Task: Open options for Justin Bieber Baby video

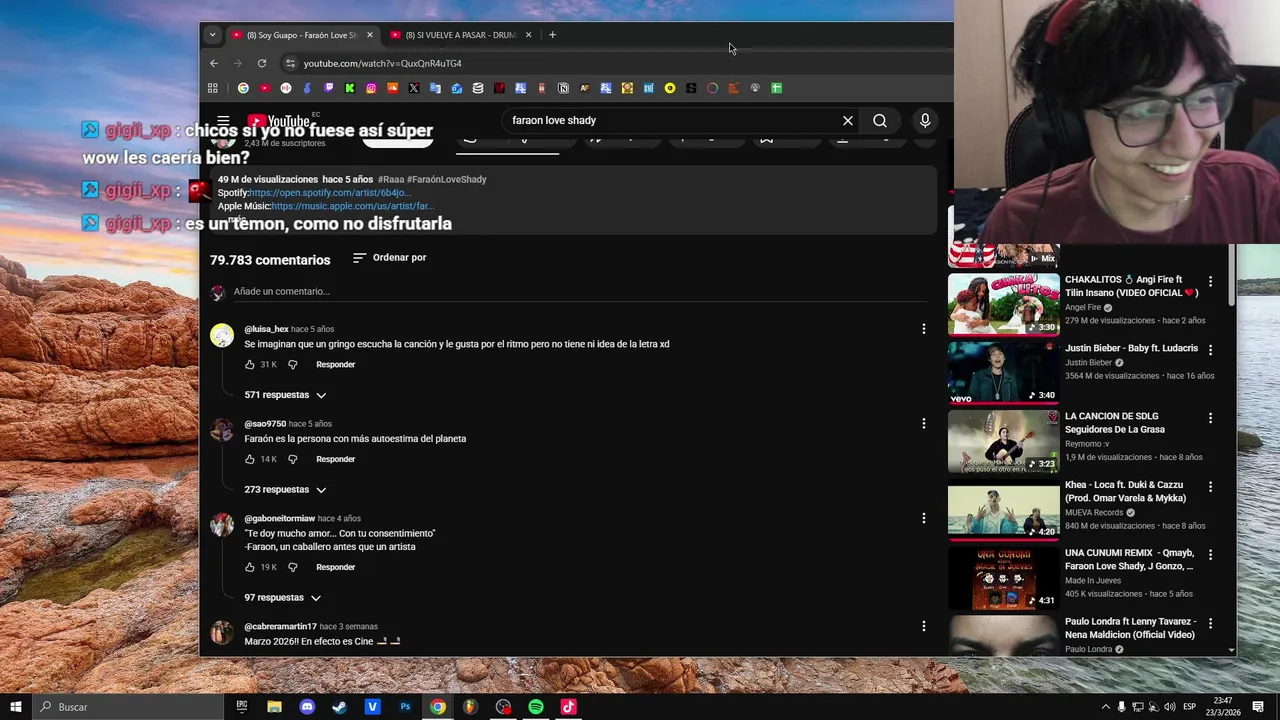Action: click(x=1210, y=350)
